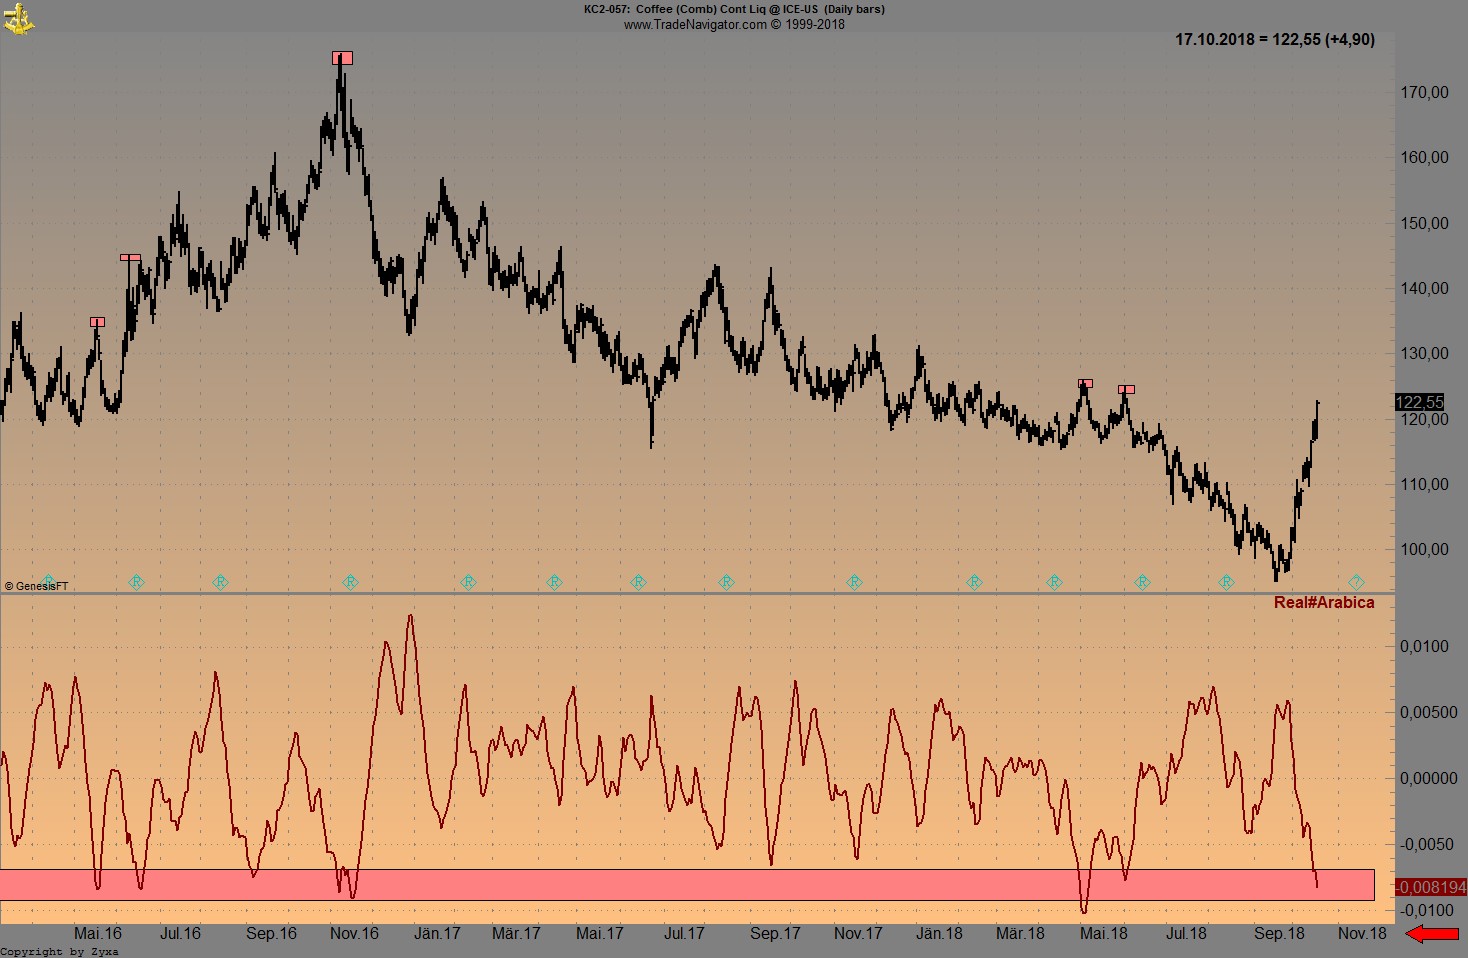This screenshot has height=958, width=1468.
Task: Click the www.TradeNavigator.com link text
Action: click(x=695, y=24)
